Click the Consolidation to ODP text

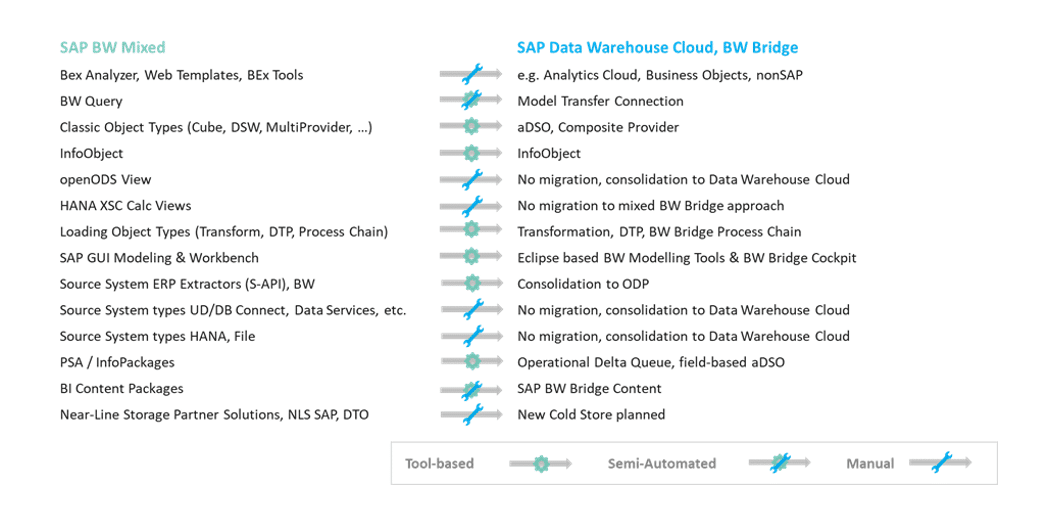583,283
